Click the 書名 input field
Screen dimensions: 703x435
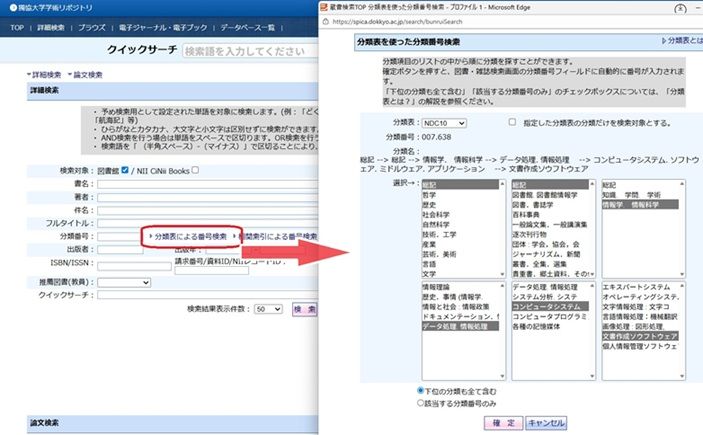pyautogui.click(x=208, y=184)
